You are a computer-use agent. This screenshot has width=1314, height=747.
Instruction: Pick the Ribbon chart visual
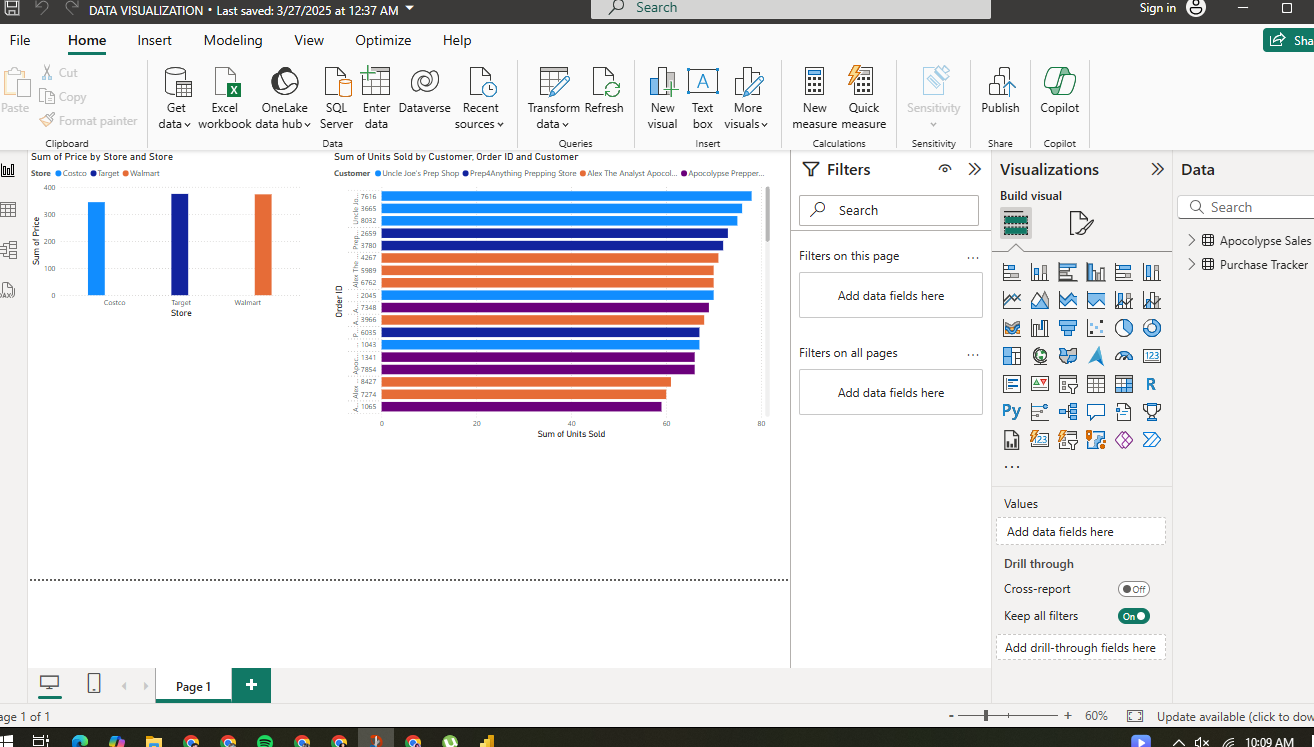coord(1012,328)
